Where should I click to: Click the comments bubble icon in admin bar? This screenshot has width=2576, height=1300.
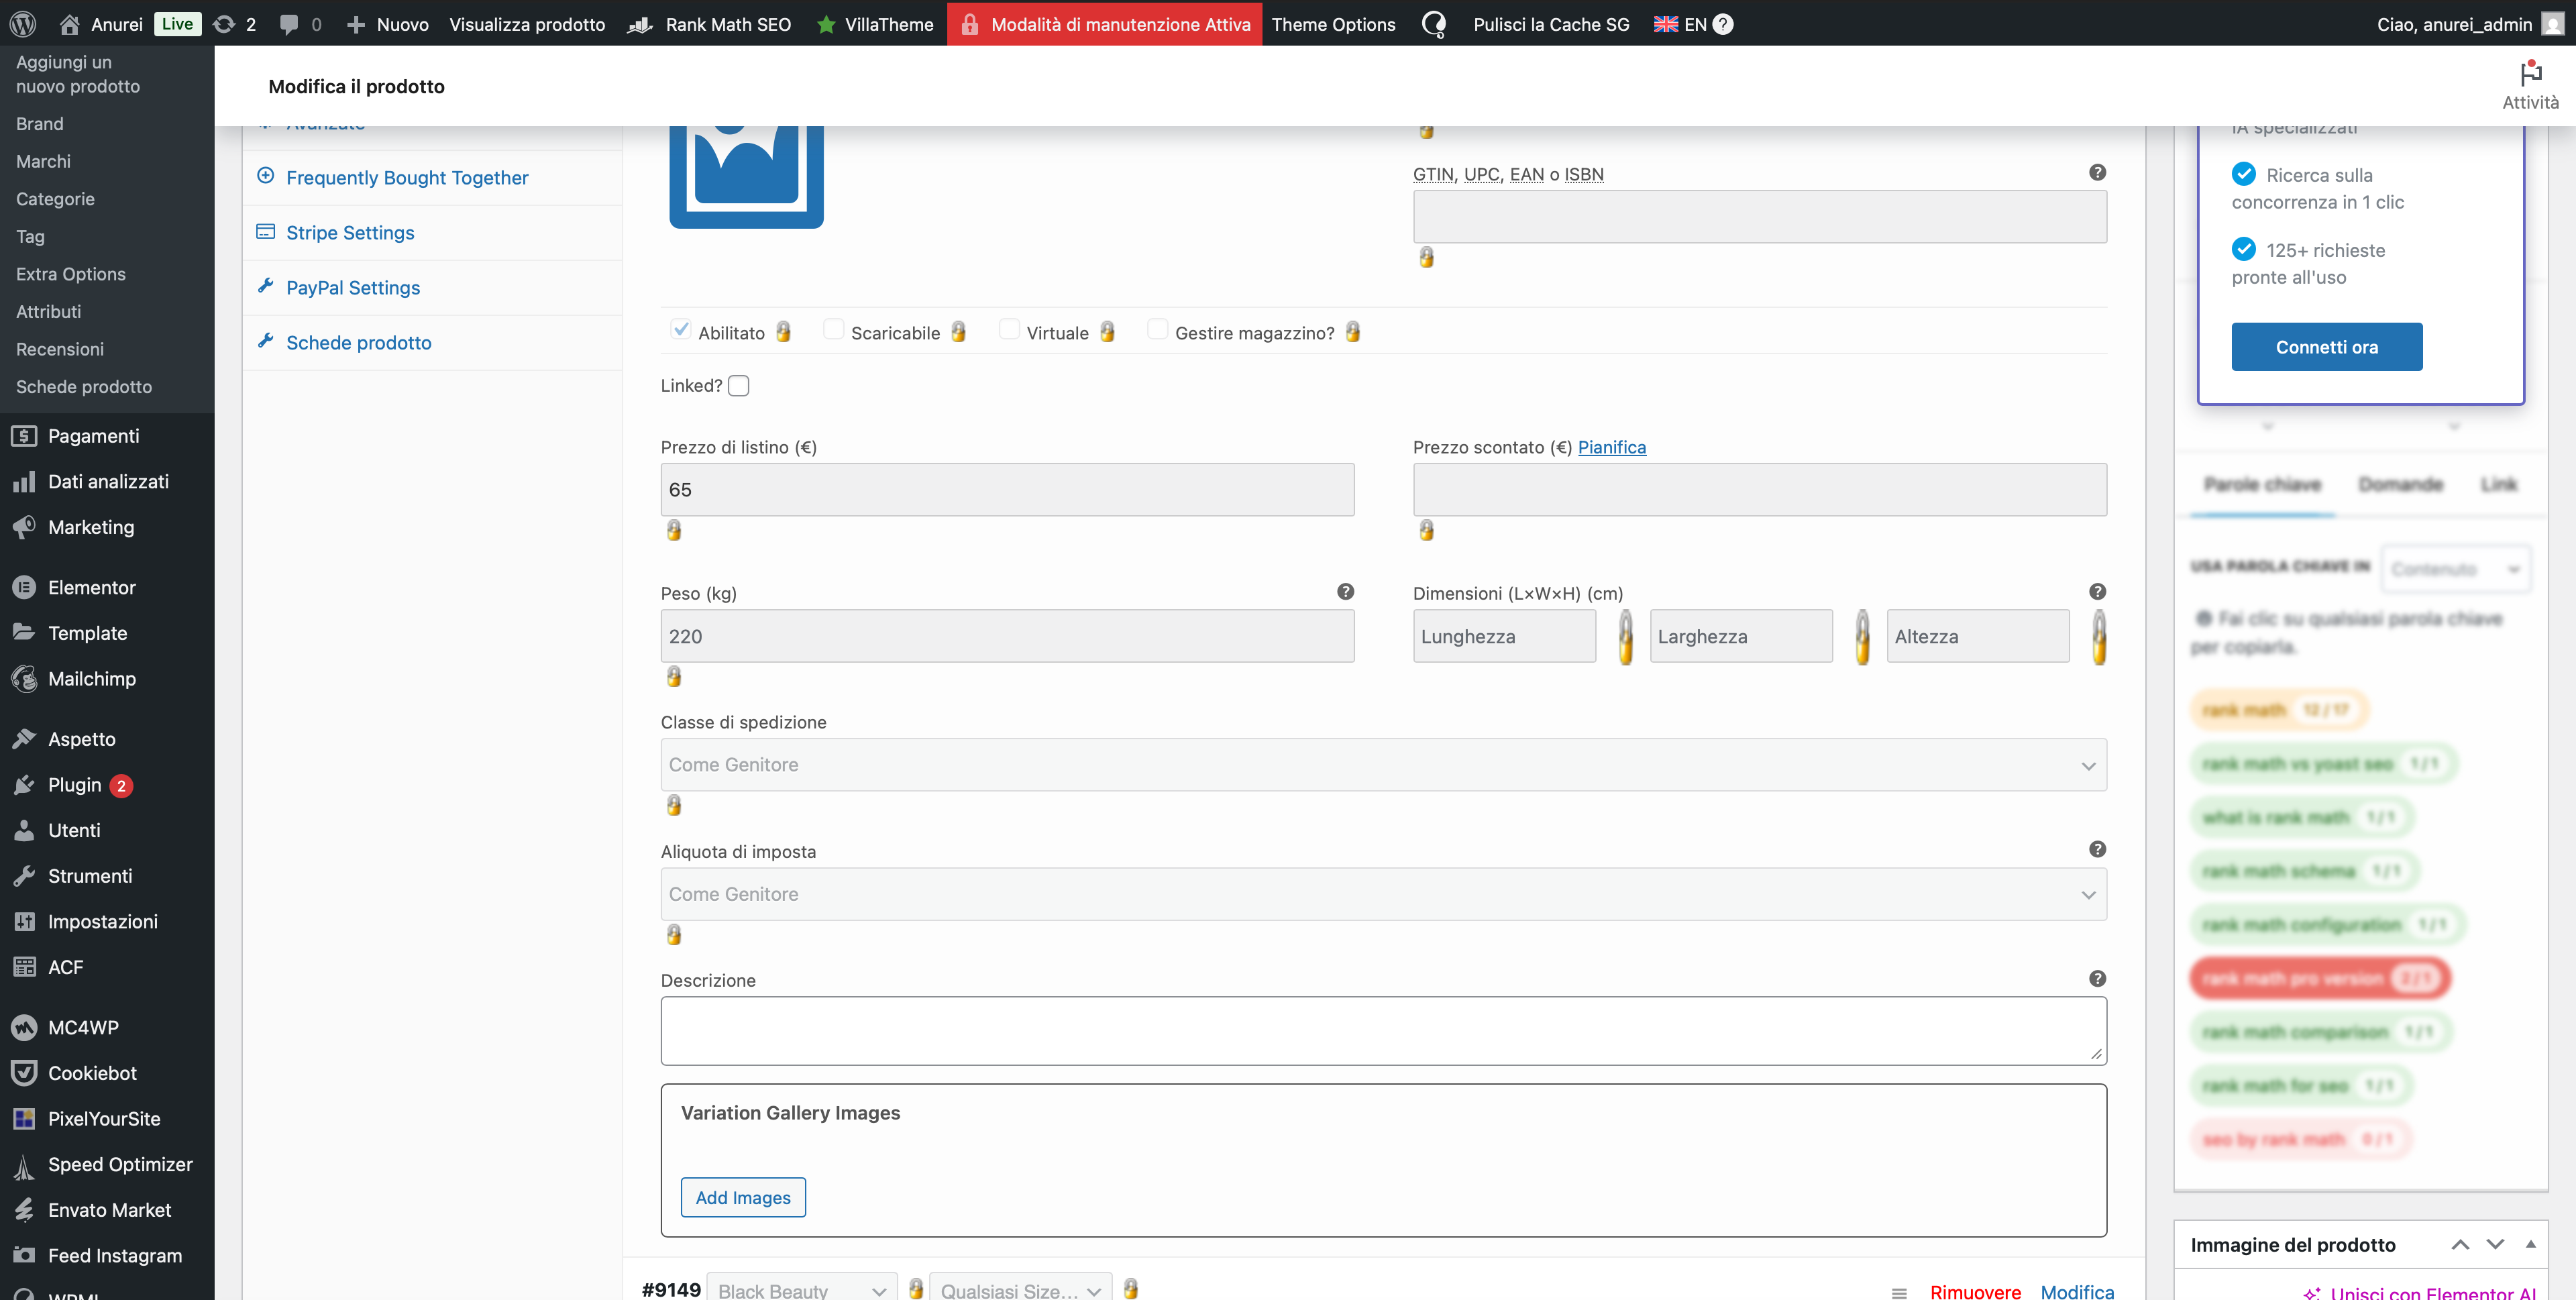click(x=289, y=24)
